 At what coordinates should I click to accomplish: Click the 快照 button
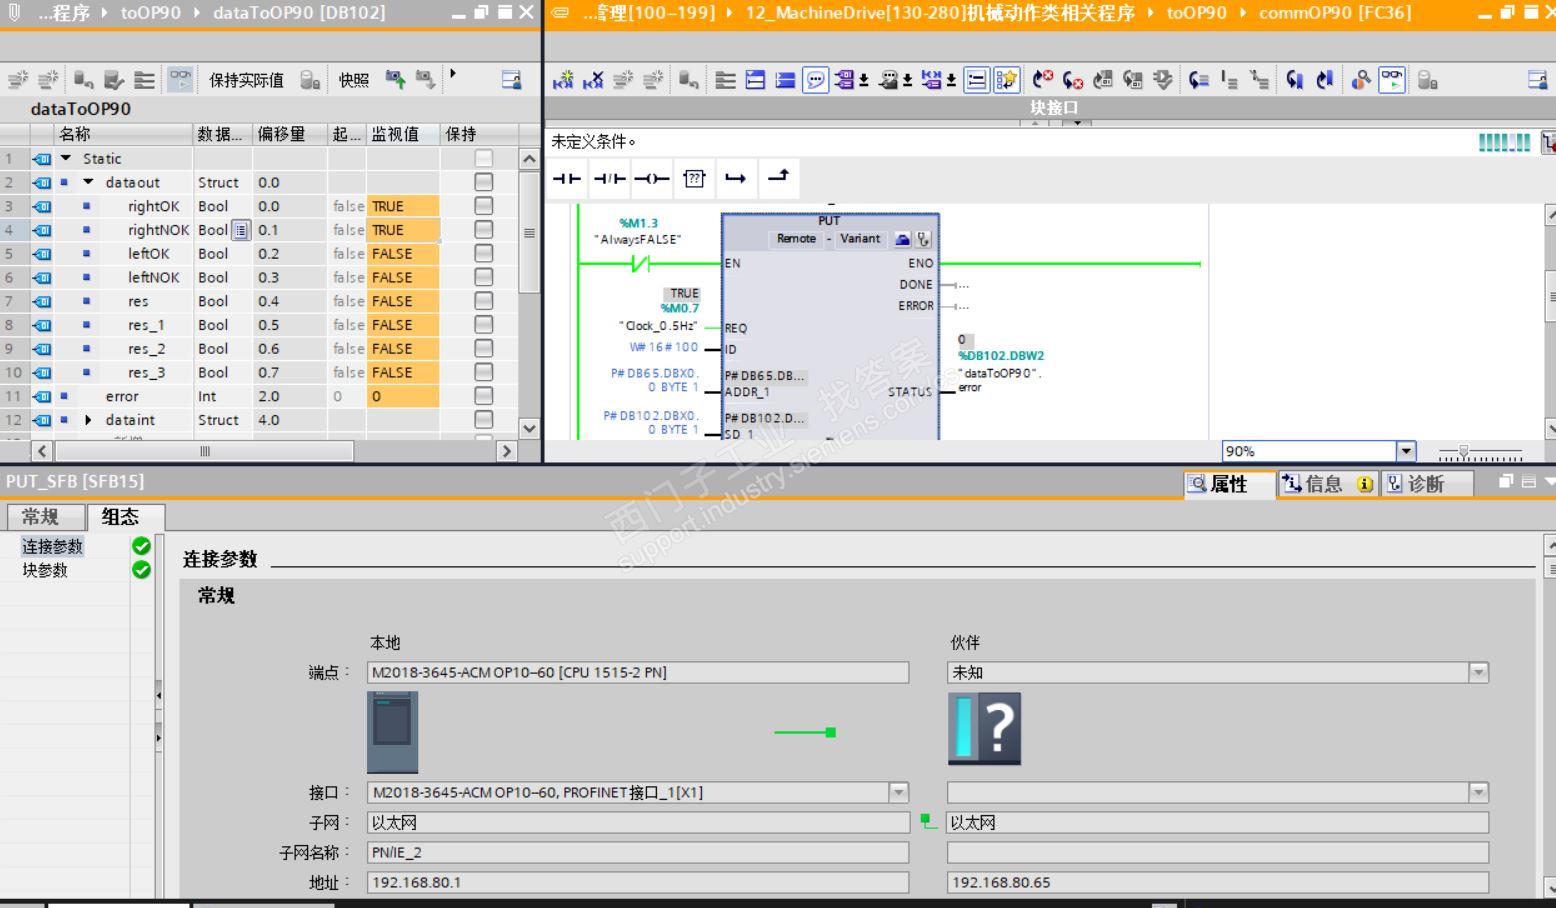tap(354, 80)
